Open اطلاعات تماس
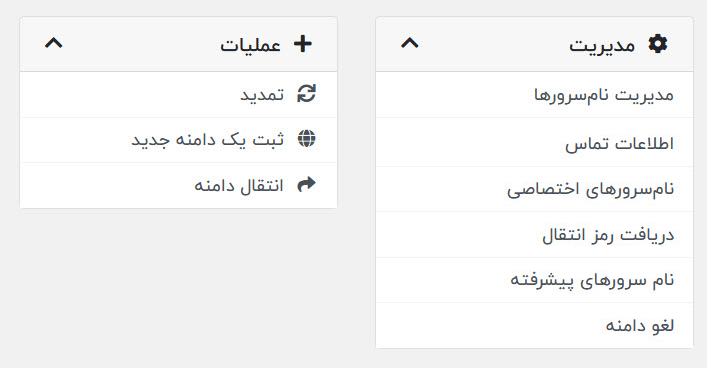707x368 pixels. (x=620, y=144)
